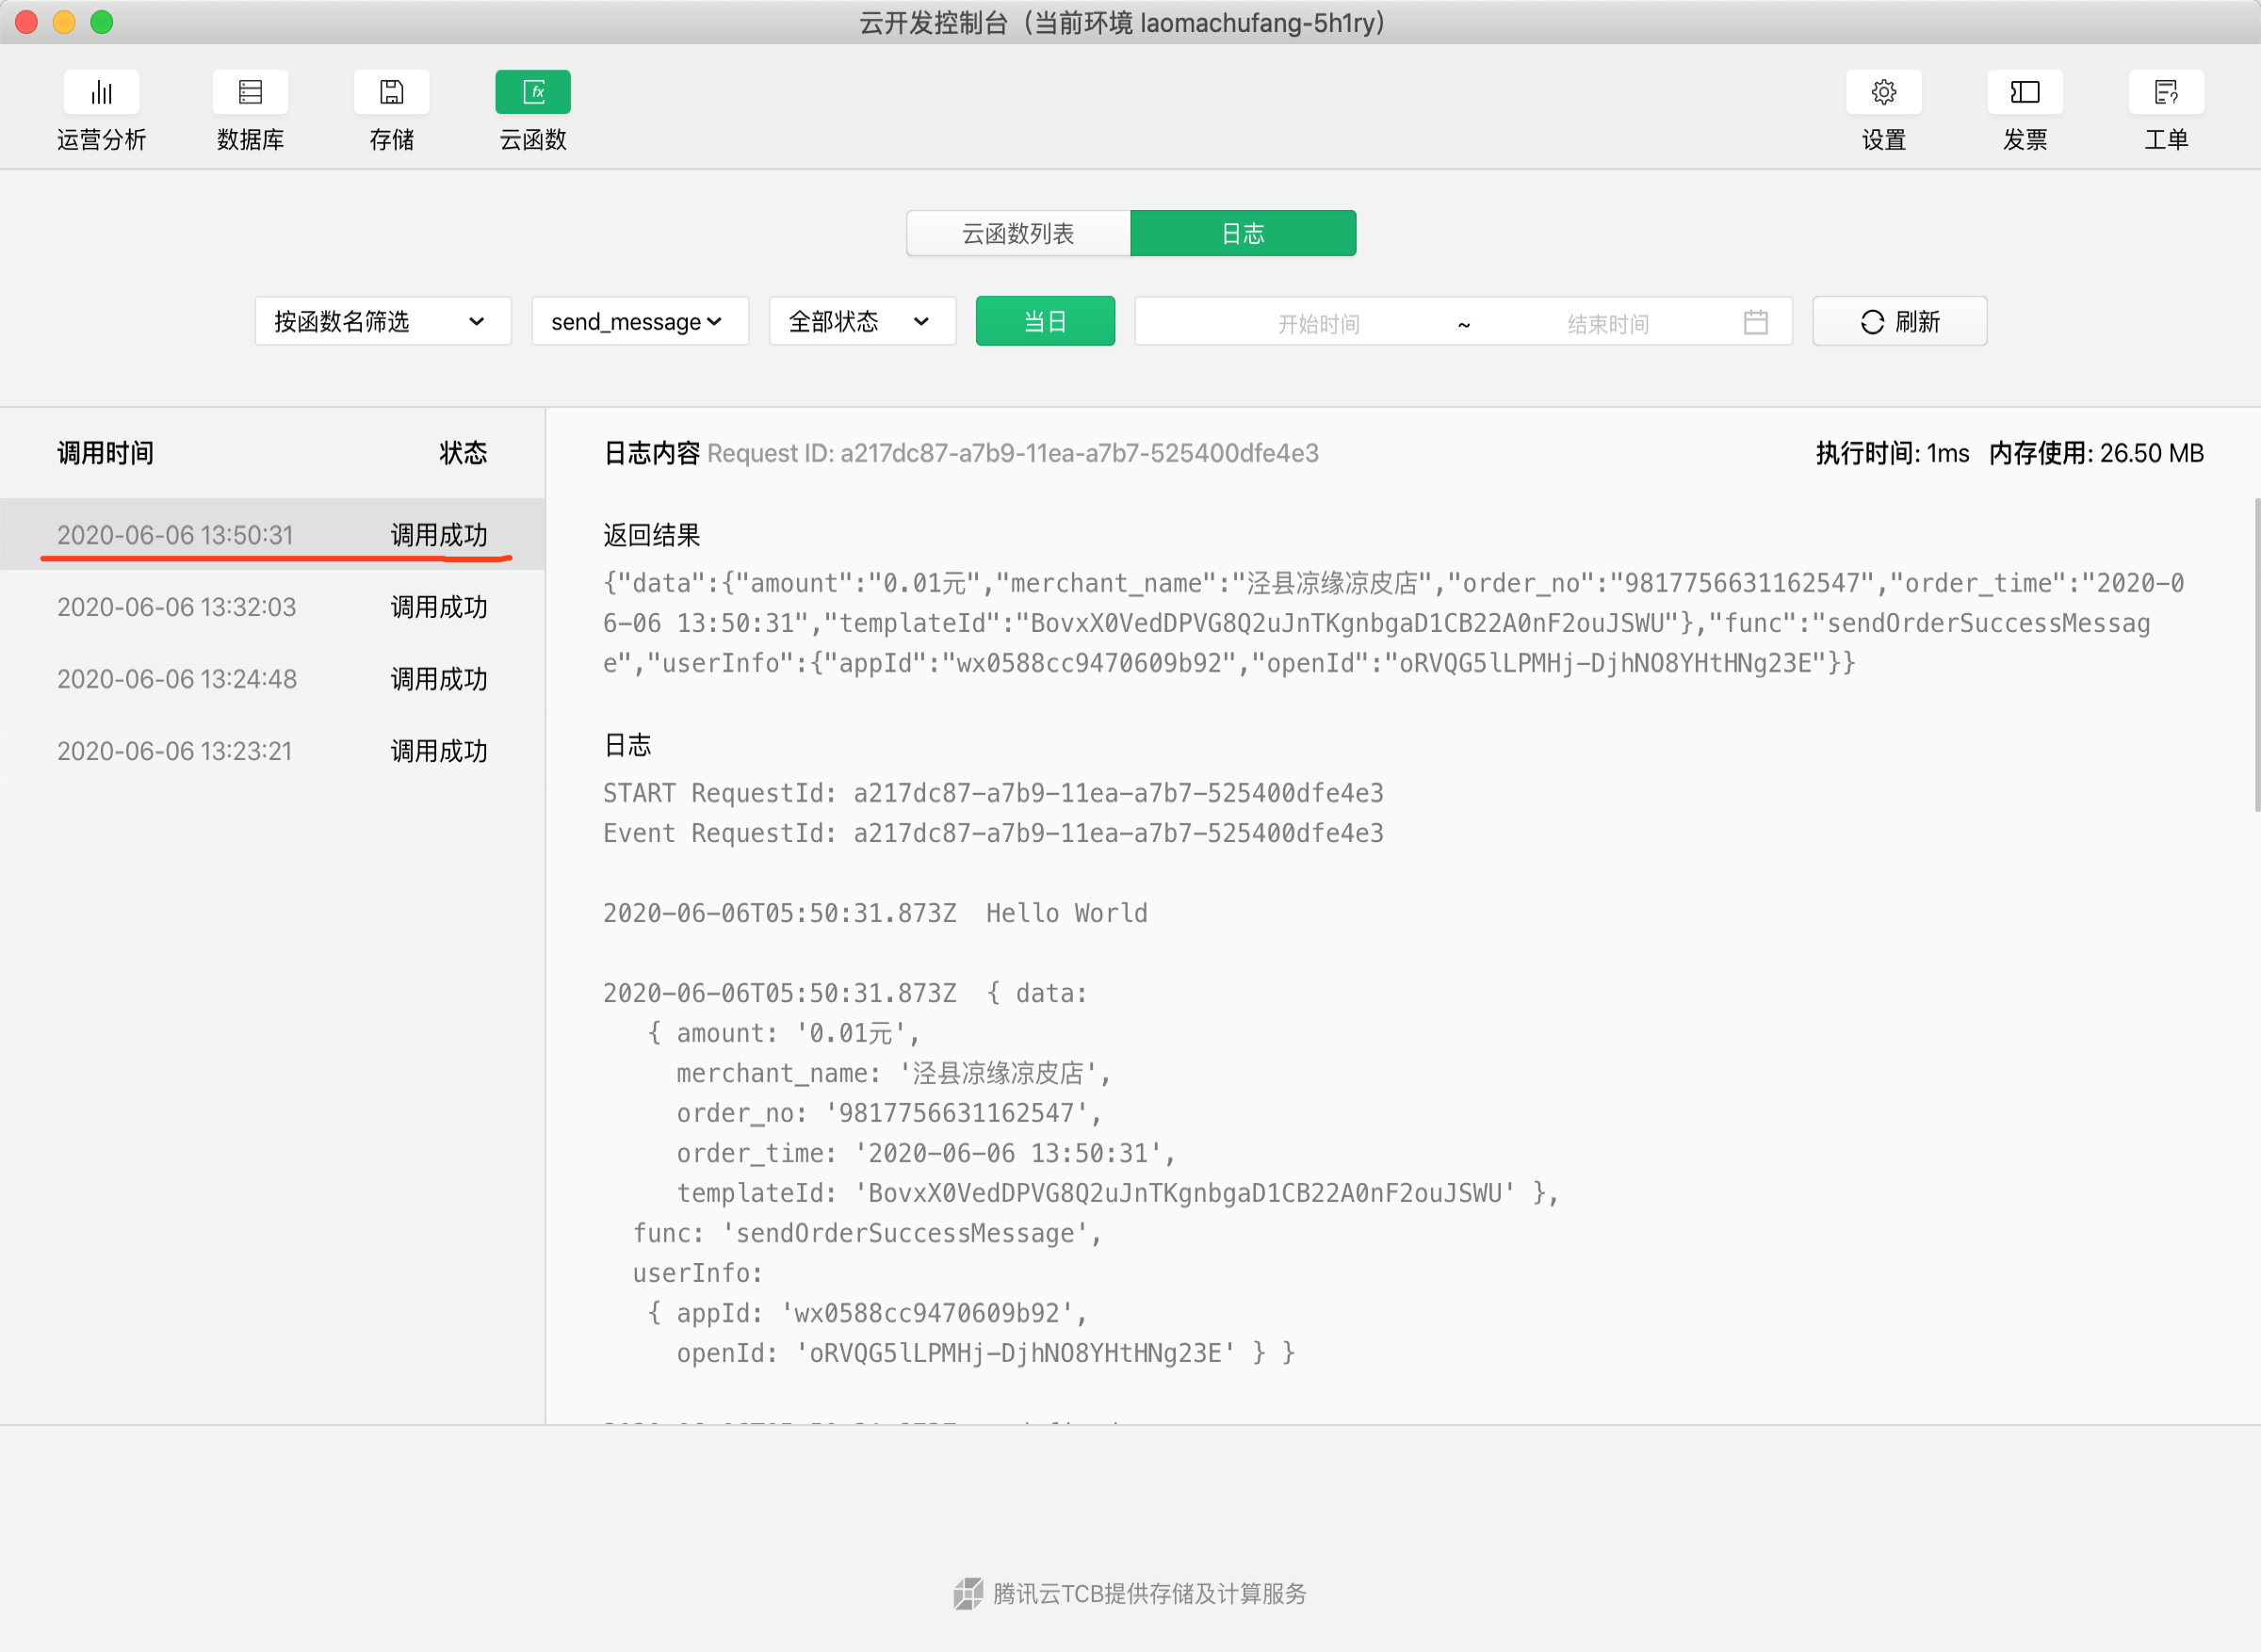This screenshot has height=1652, width=2261.
Task: Click the 结束时间 end time field
Action: point(1607,324)
